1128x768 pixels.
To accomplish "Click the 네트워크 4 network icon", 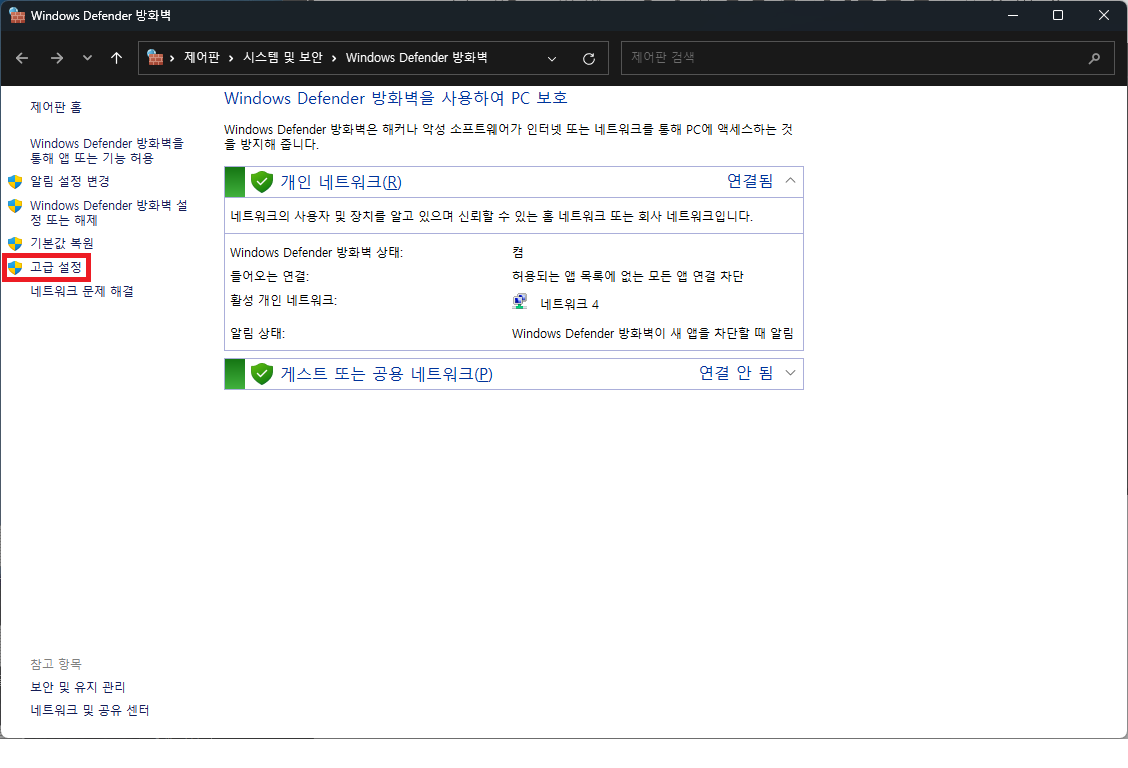I will coord(520,303).
